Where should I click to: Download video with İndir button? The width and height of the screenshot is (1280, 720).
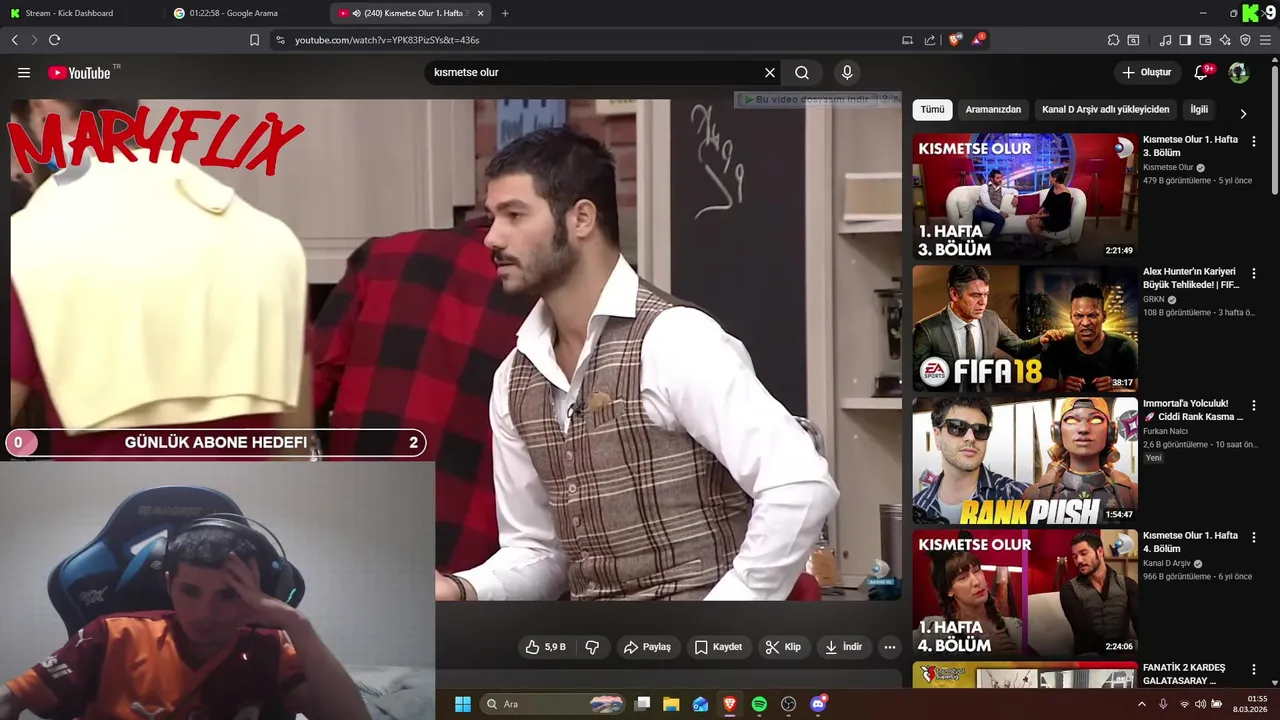[x=843, y=647]
